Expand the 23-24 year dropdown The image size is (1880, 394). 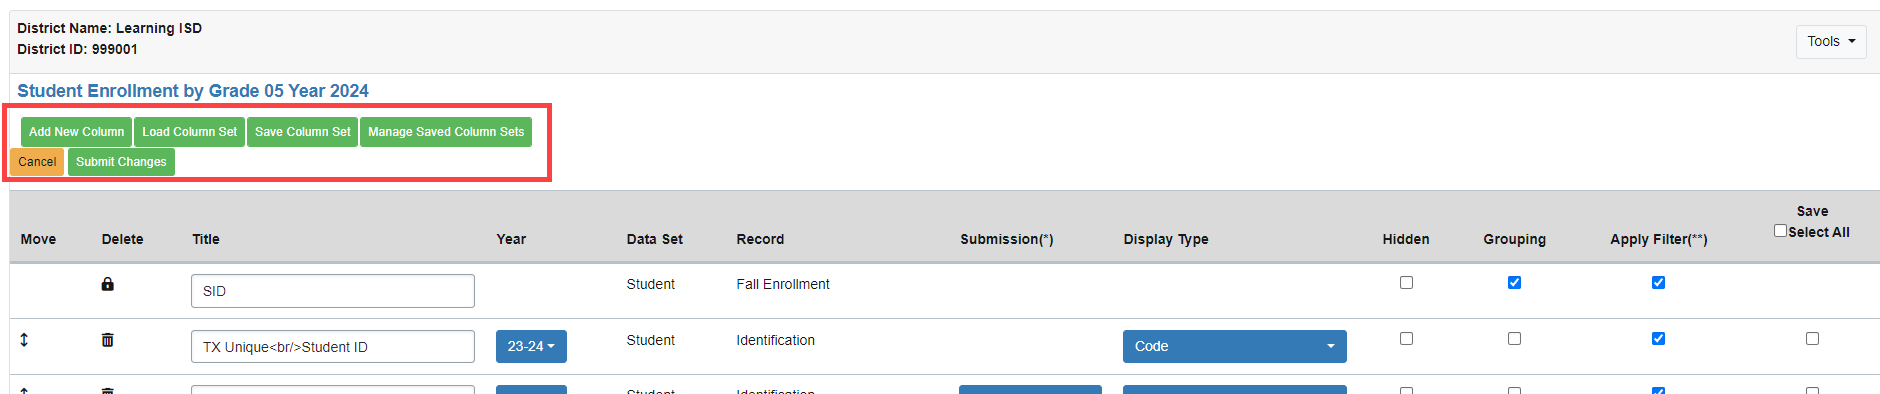click(531, 346)
